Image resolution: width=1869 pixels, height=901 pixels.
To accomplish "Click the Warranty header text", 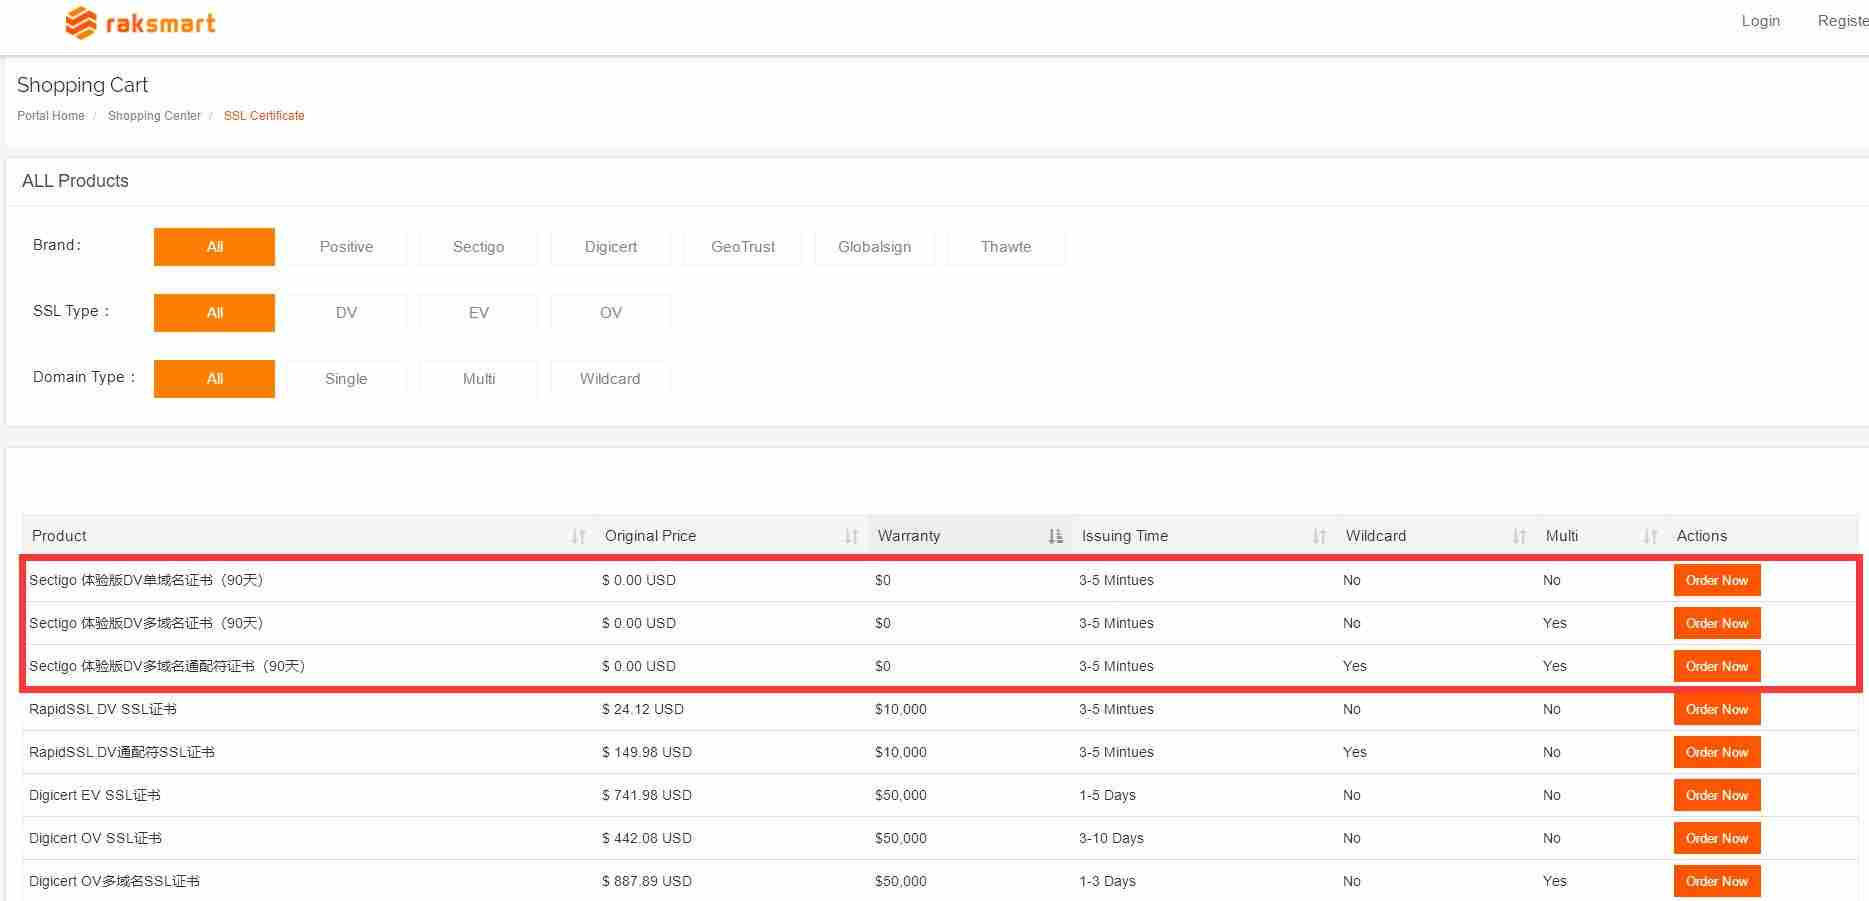I will point(909,536).
